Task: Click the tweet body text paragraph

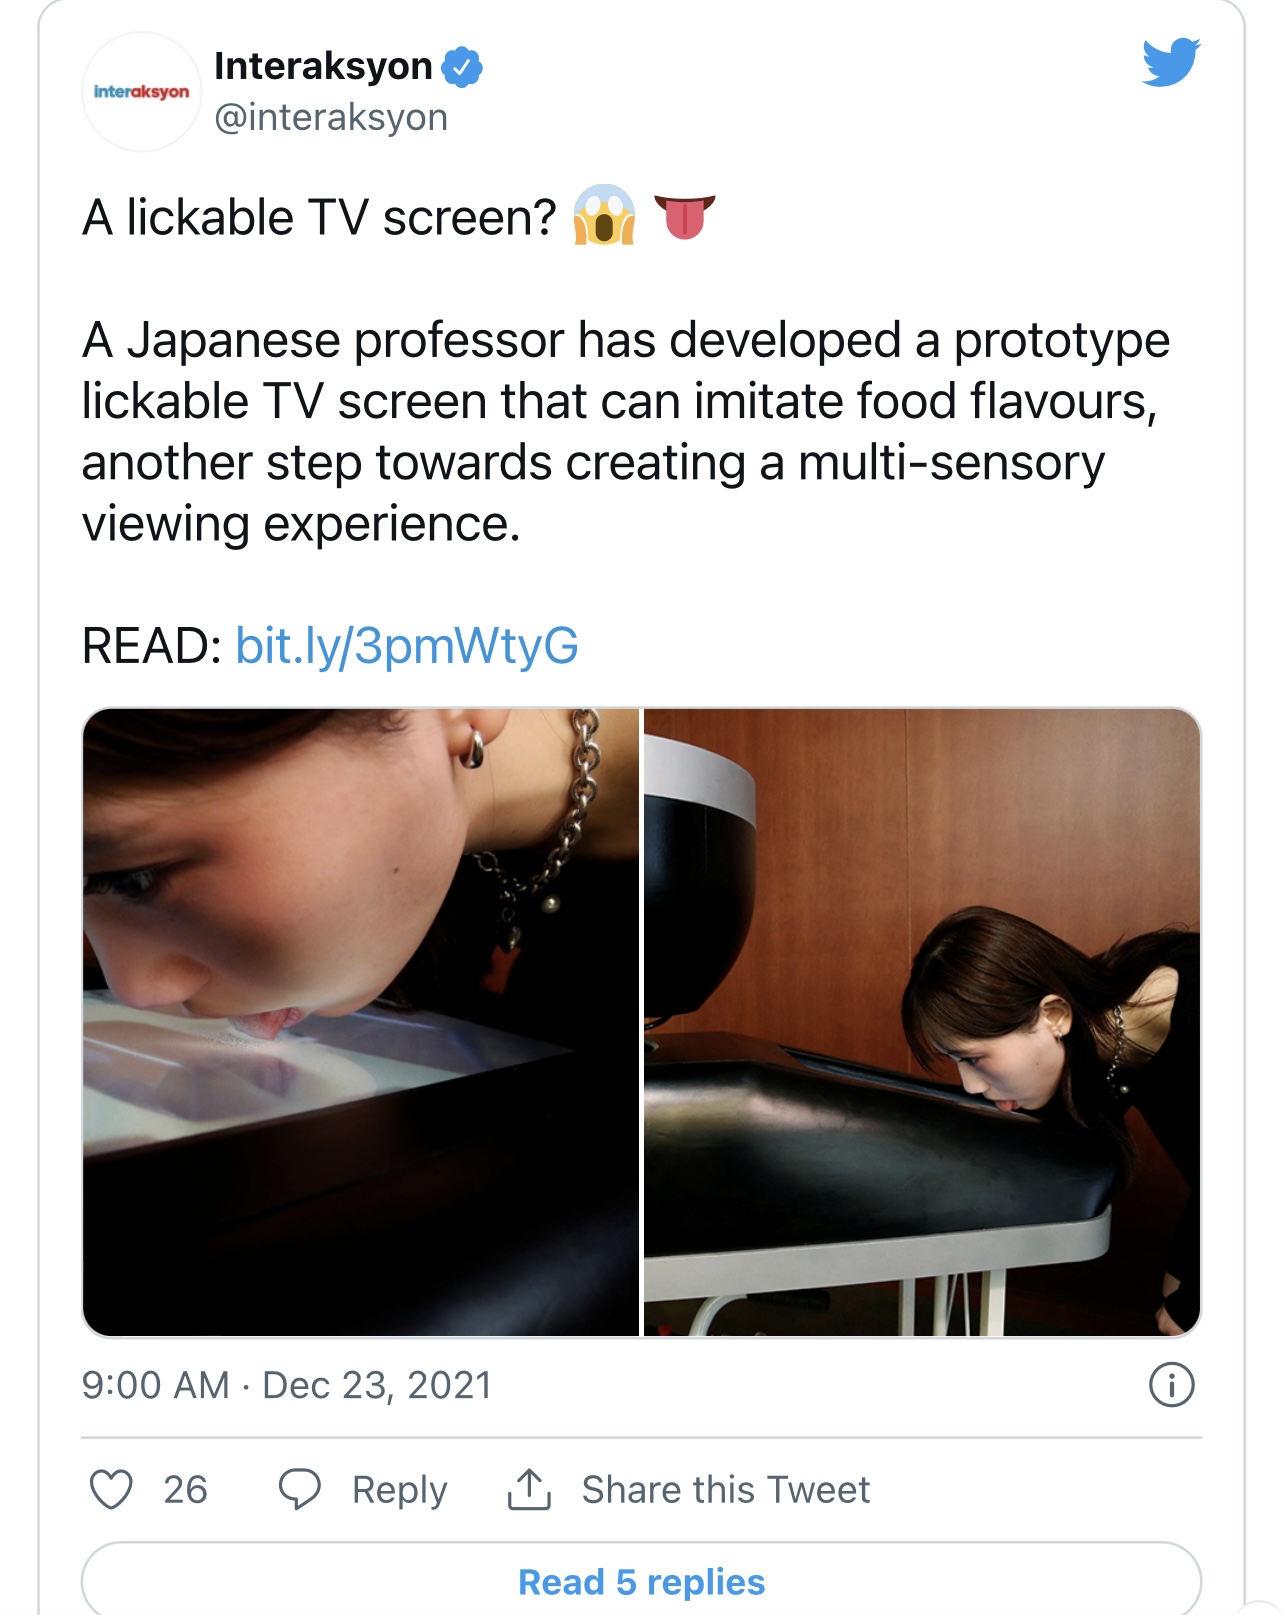Action: pyautogui.click(x=625, y=431)
